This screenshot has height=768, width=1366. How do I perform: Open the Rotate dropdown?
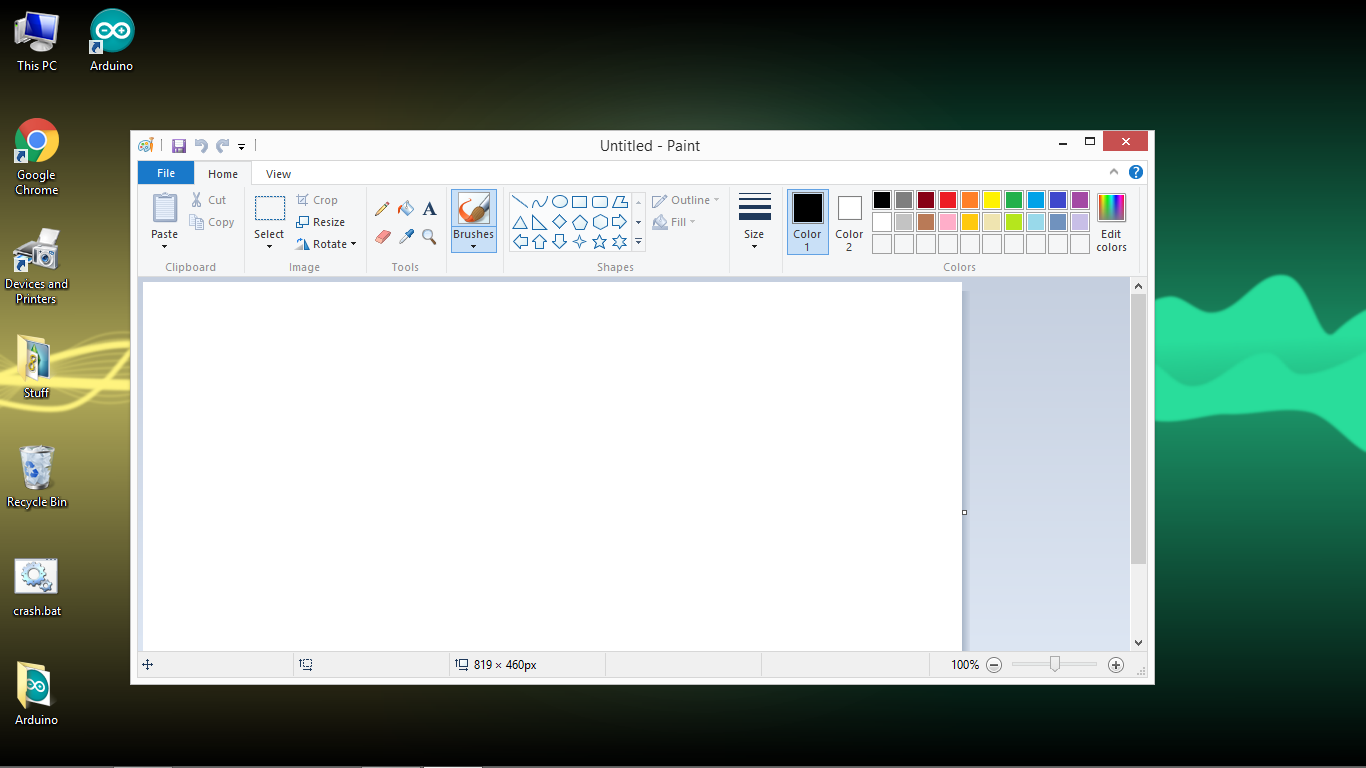click(x=327, y=243)
